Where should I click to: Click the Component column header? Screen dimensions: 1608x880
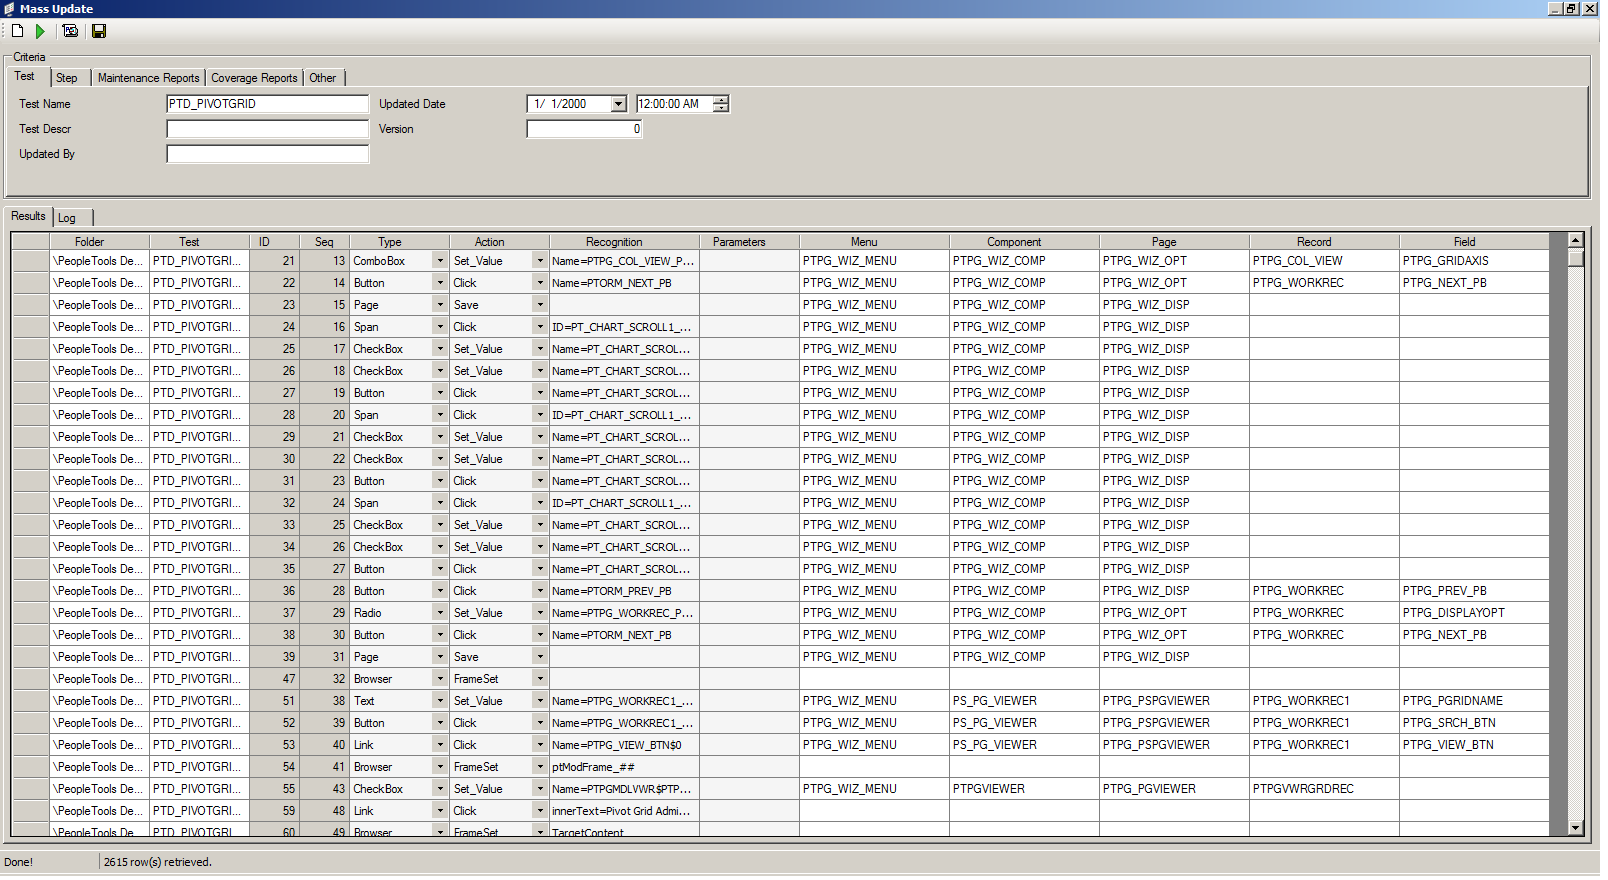tap(1024, 242)
